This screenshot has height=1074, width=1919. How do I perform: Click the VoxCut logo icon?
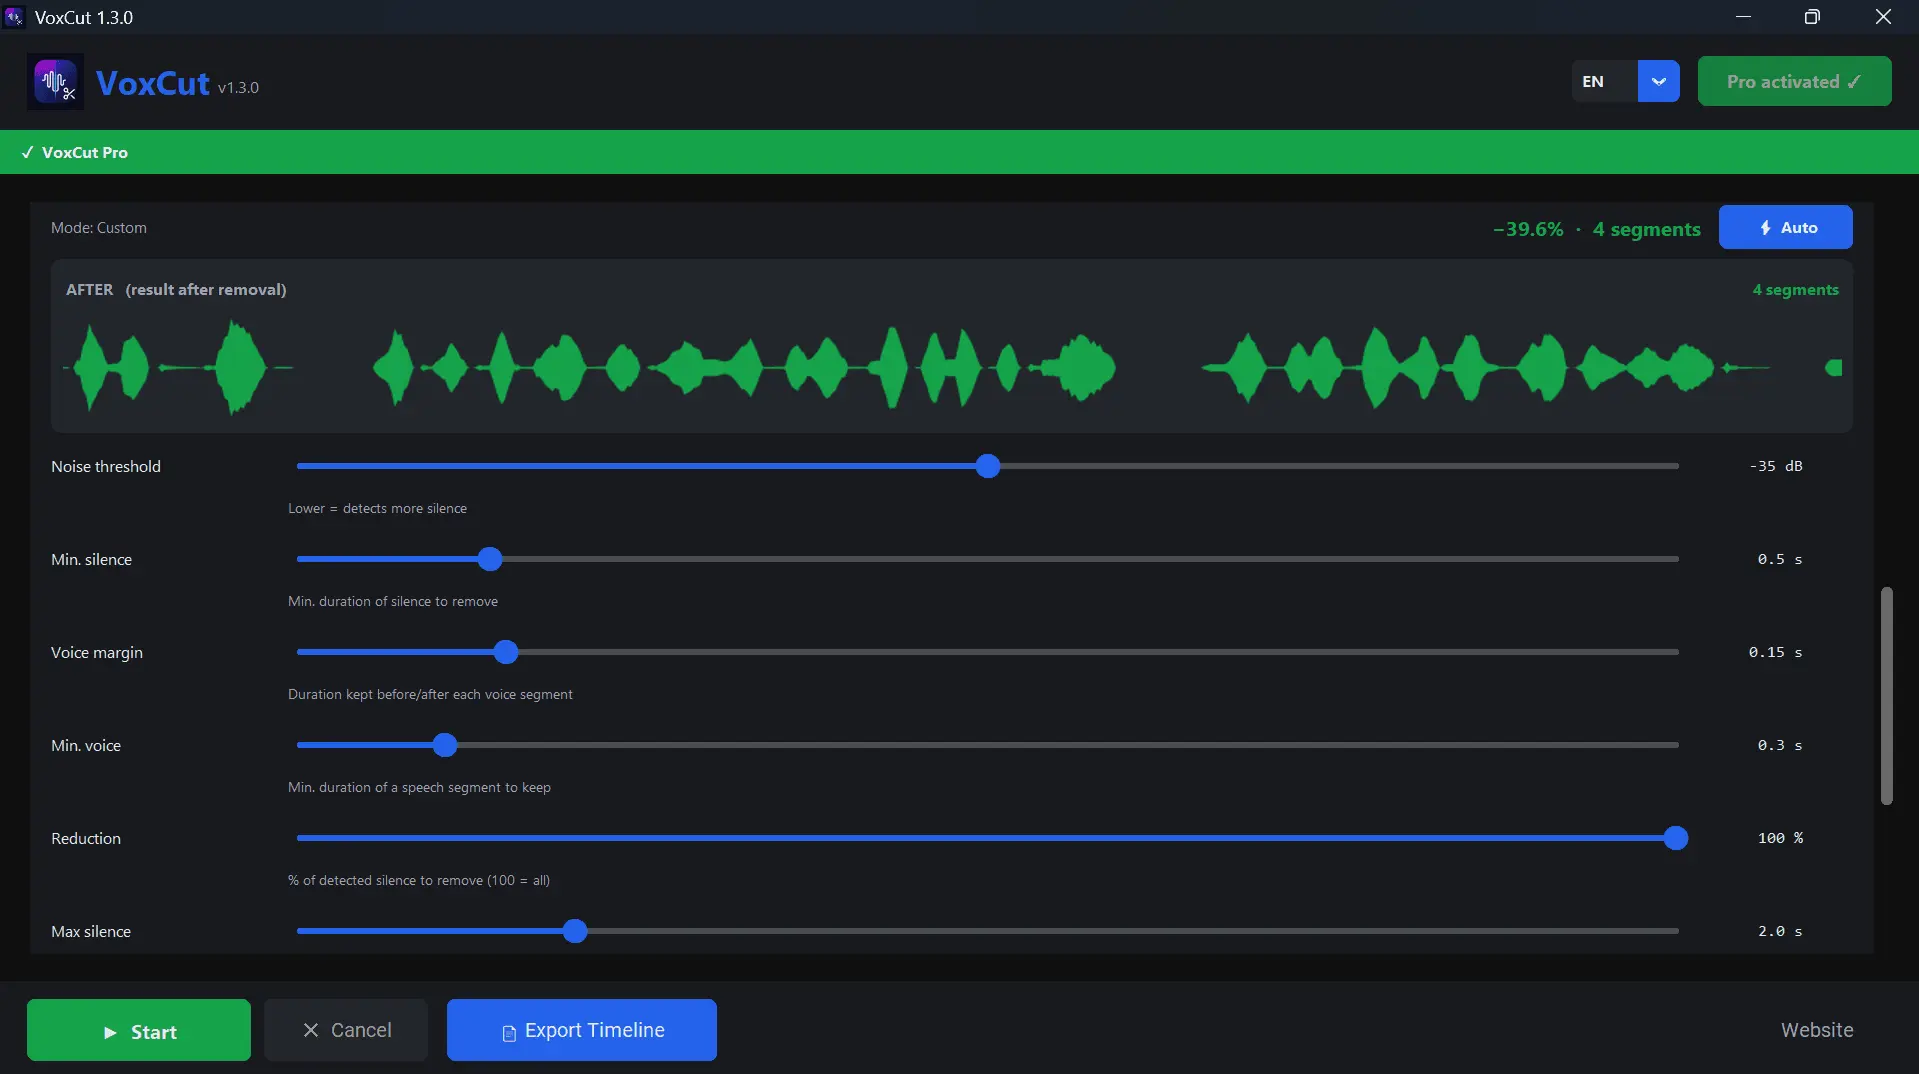pyautogui.click(x=55, y=82)
